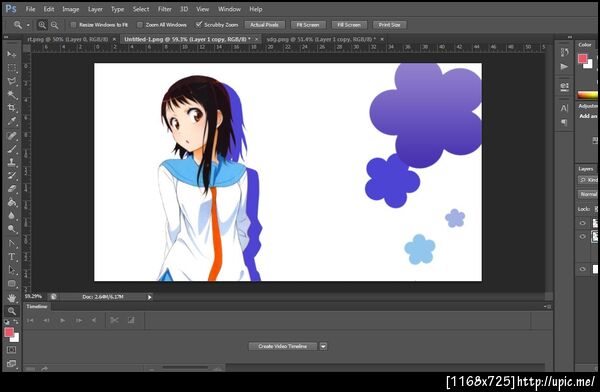Select the Eraser tool

11,189
